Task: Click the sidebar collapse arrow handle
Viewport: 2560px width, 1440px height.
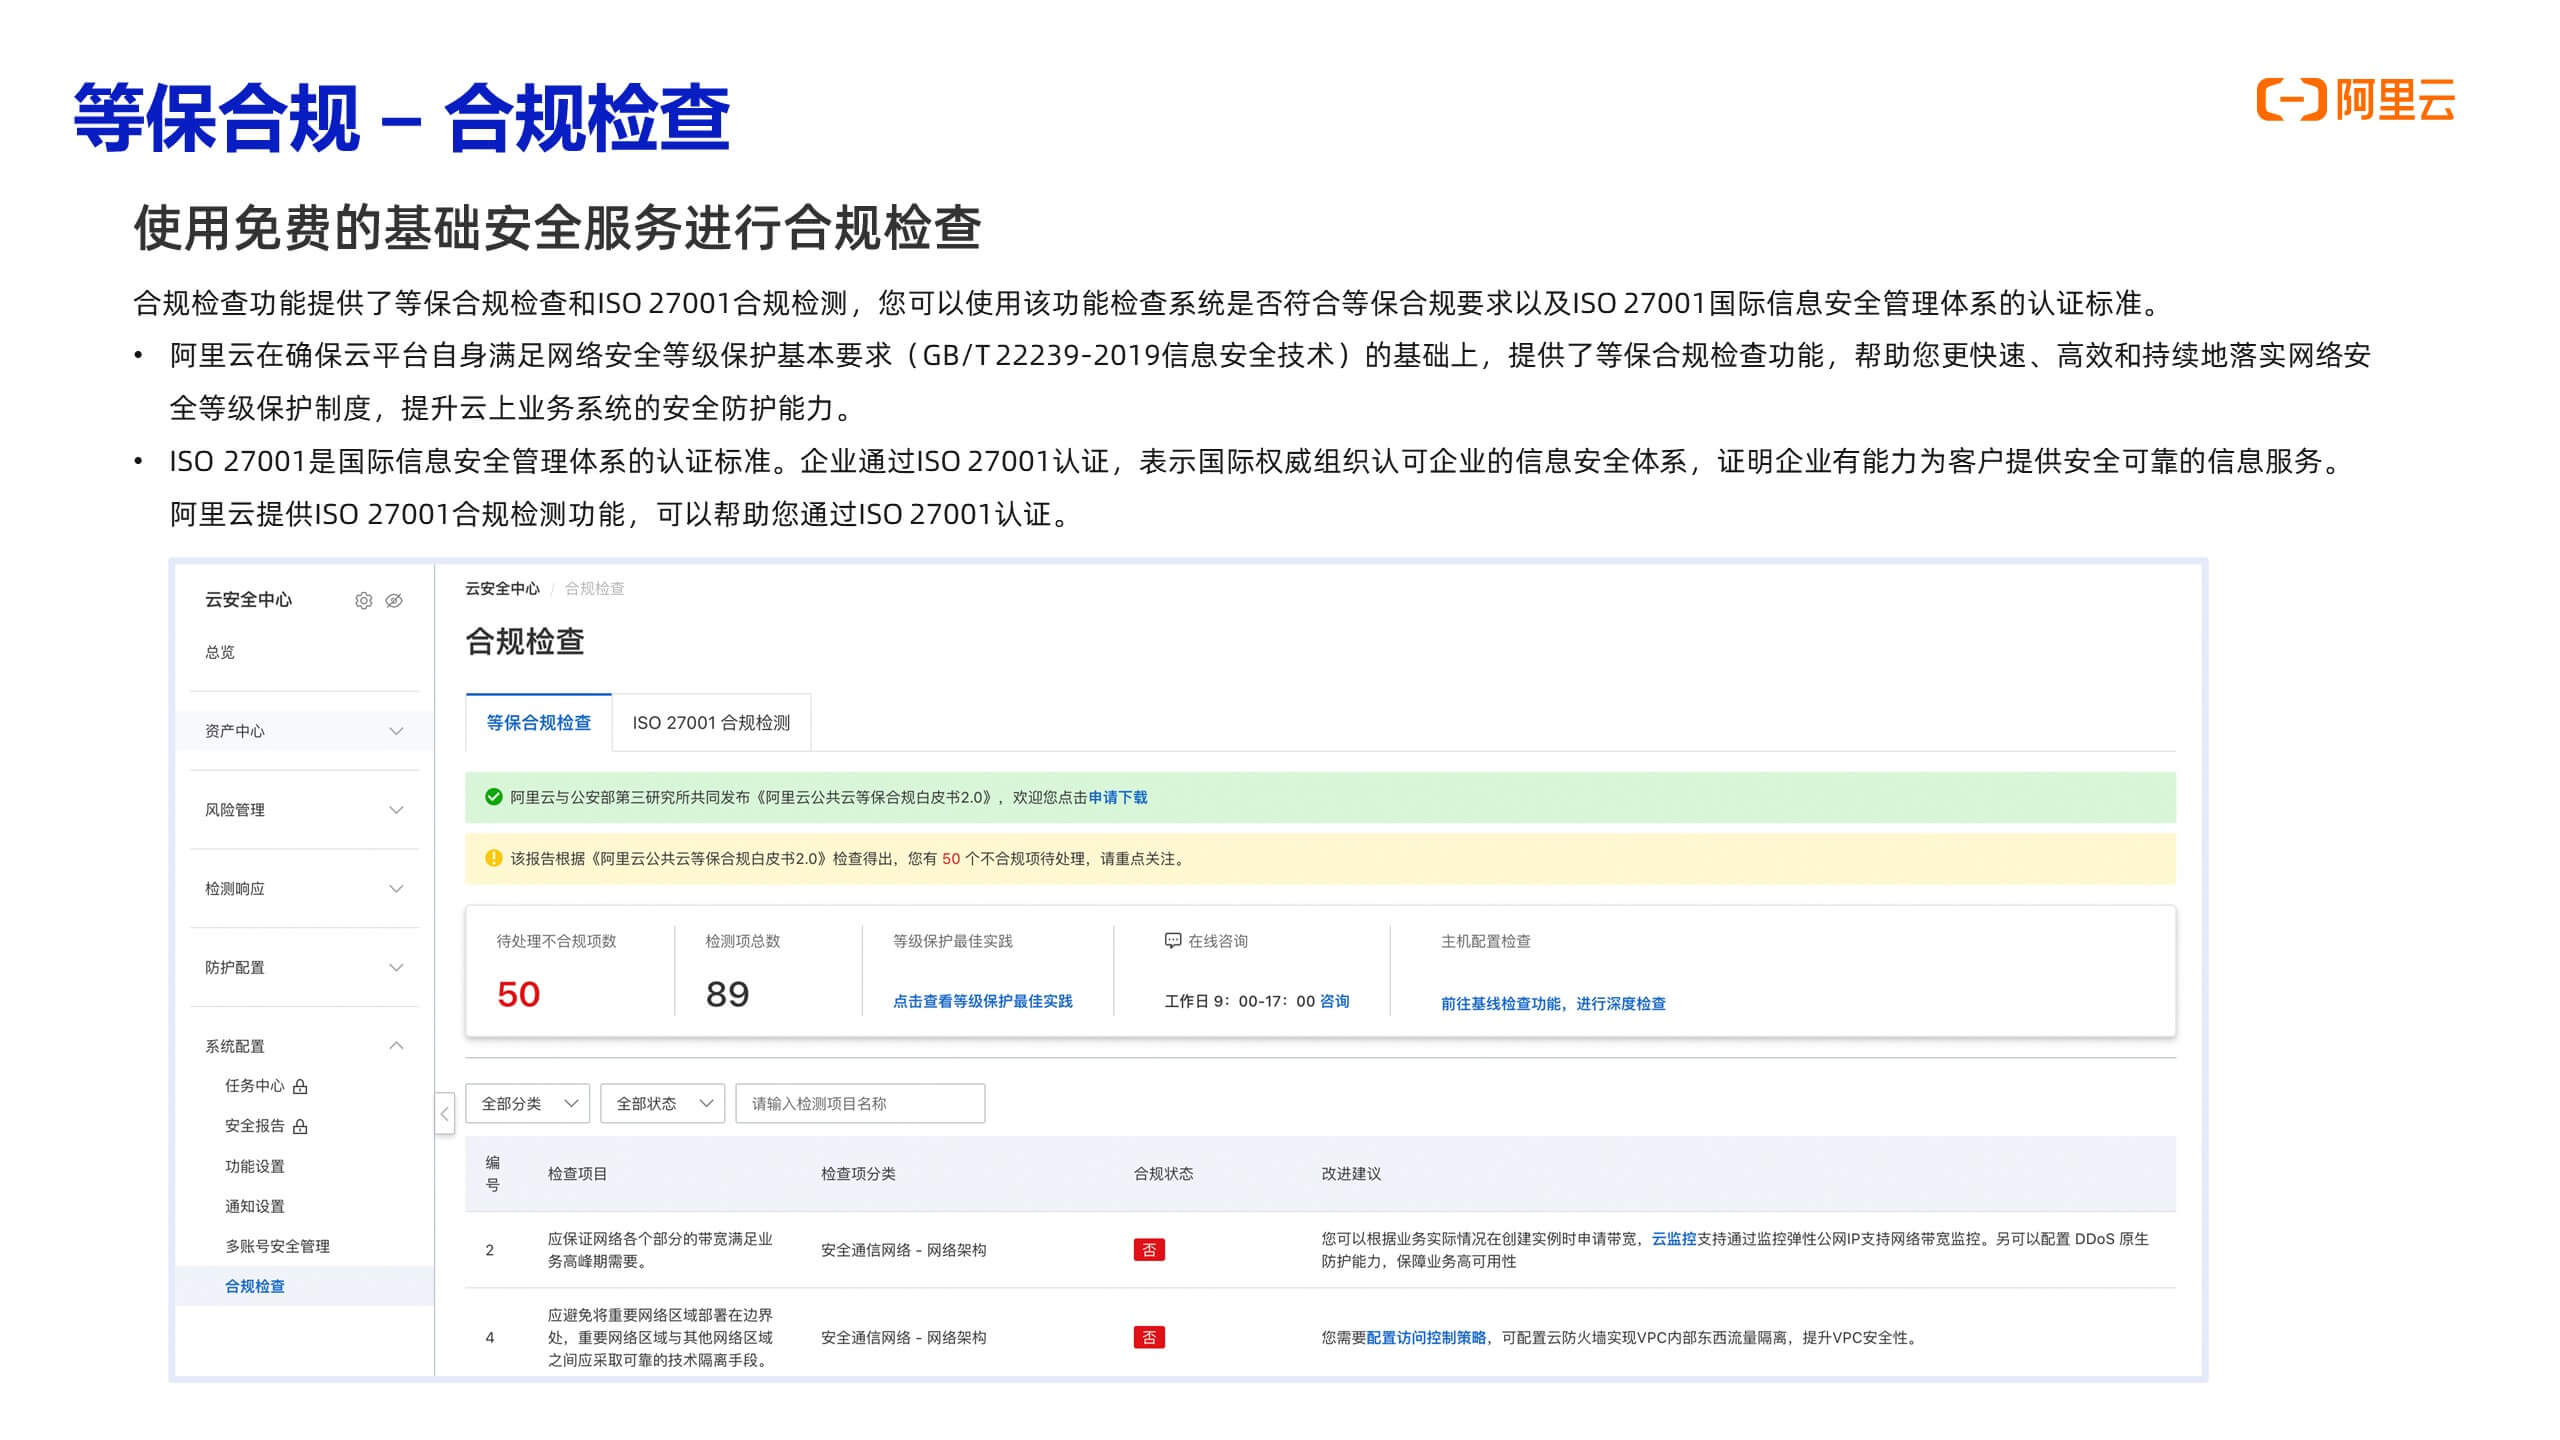Action: point(445,1113)
